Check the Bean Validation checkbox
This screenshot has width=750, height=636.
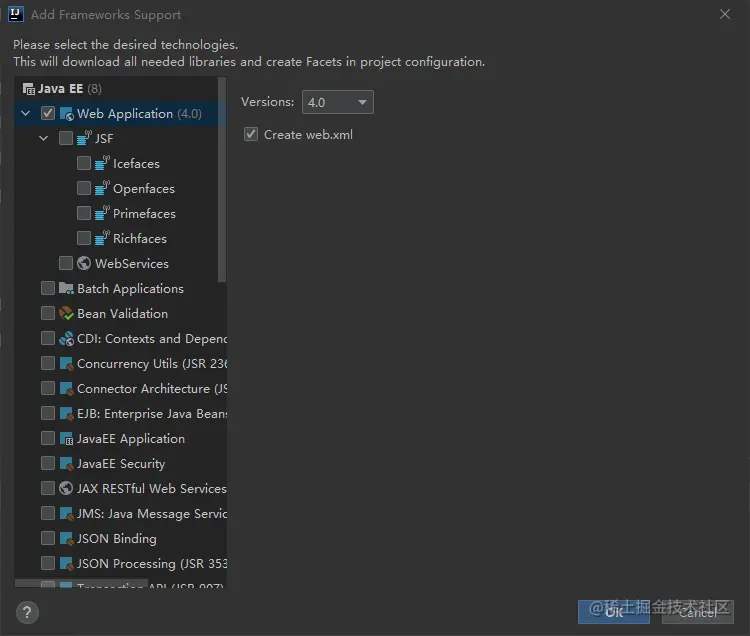[48, 313]
